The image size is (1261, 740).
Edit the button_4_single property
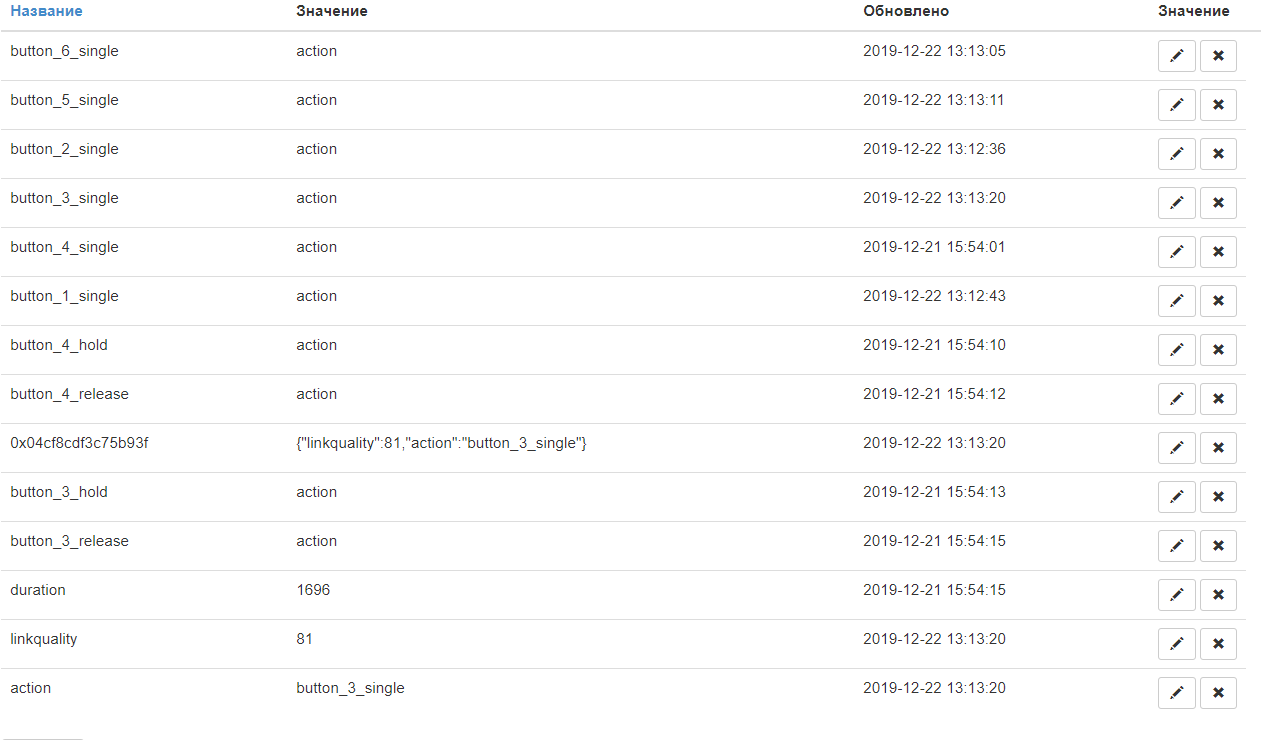tap(1176, 252)
